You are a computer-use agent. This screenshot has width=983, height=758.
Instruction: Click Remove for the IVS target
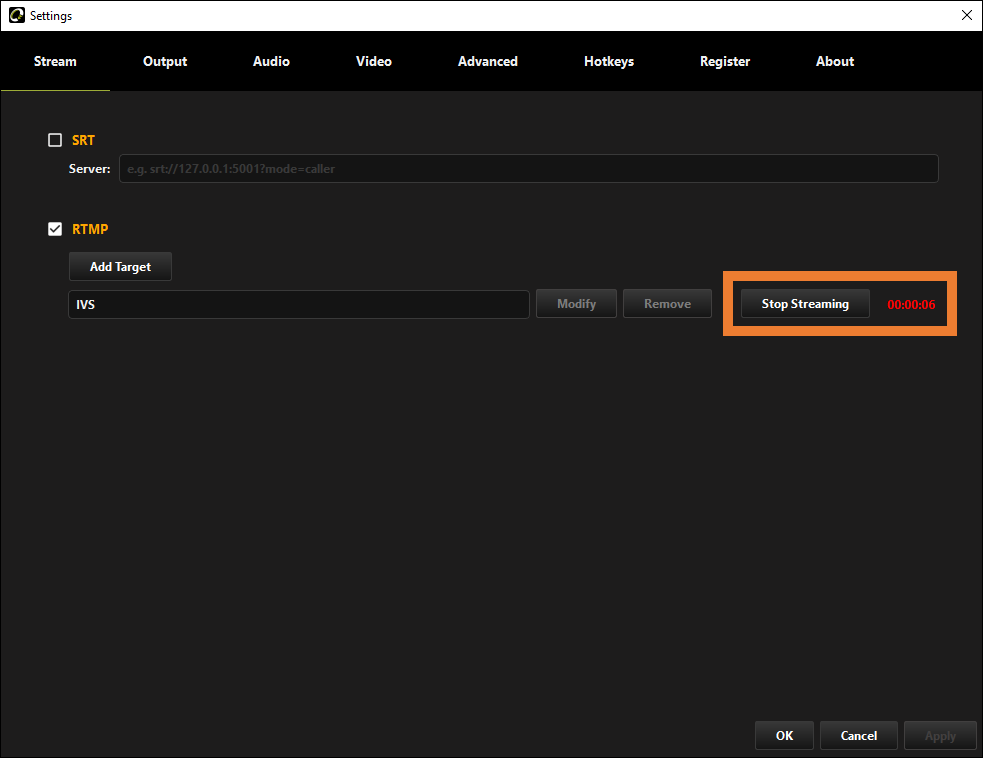point(667,303)
